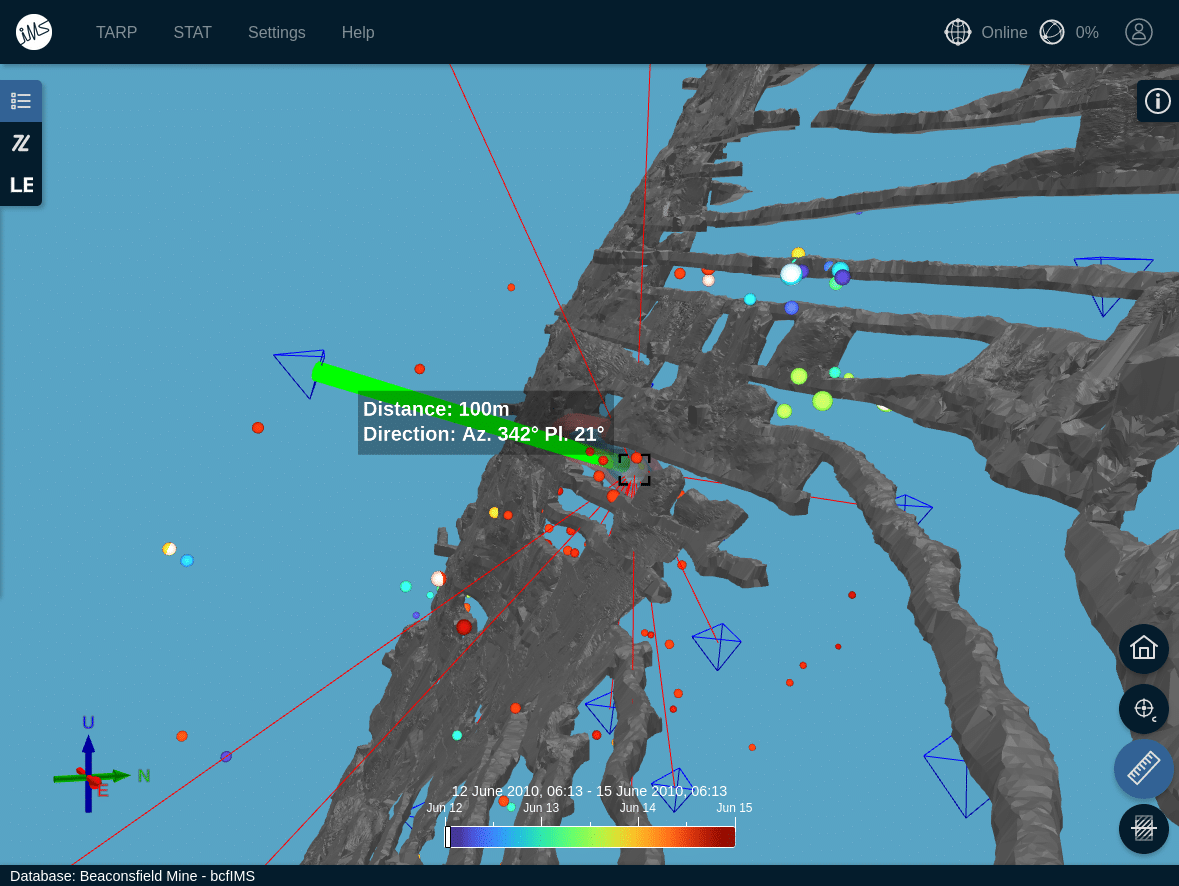The image size is (1179, 886).
Task: Toggle the section clipping plane button
Action: coord(1143,829)
